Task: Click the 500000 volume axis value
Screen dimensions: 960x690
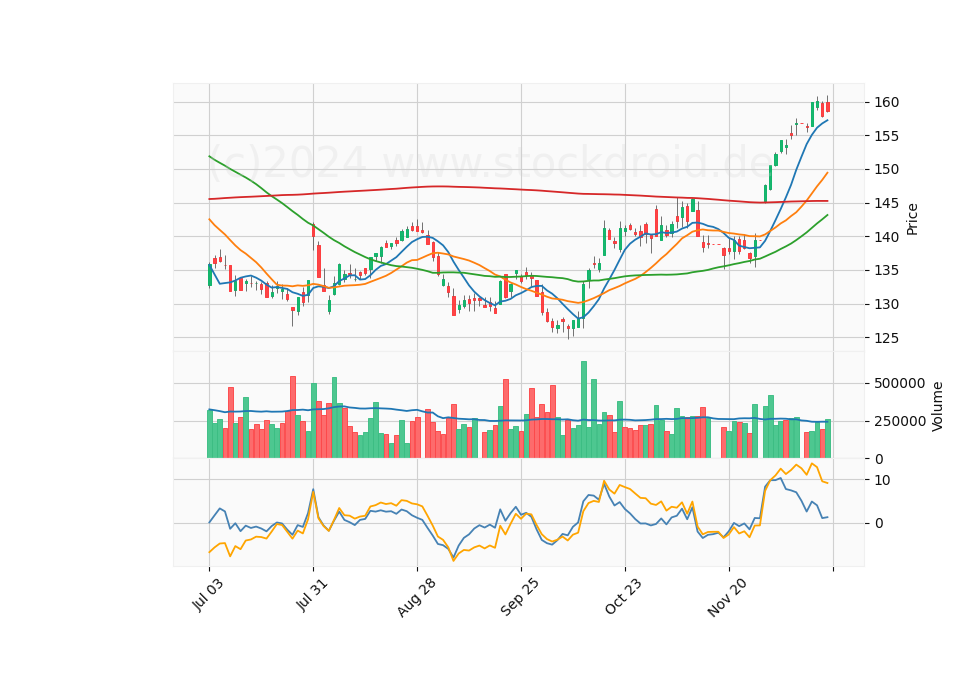Action: [x=899, y=384]
